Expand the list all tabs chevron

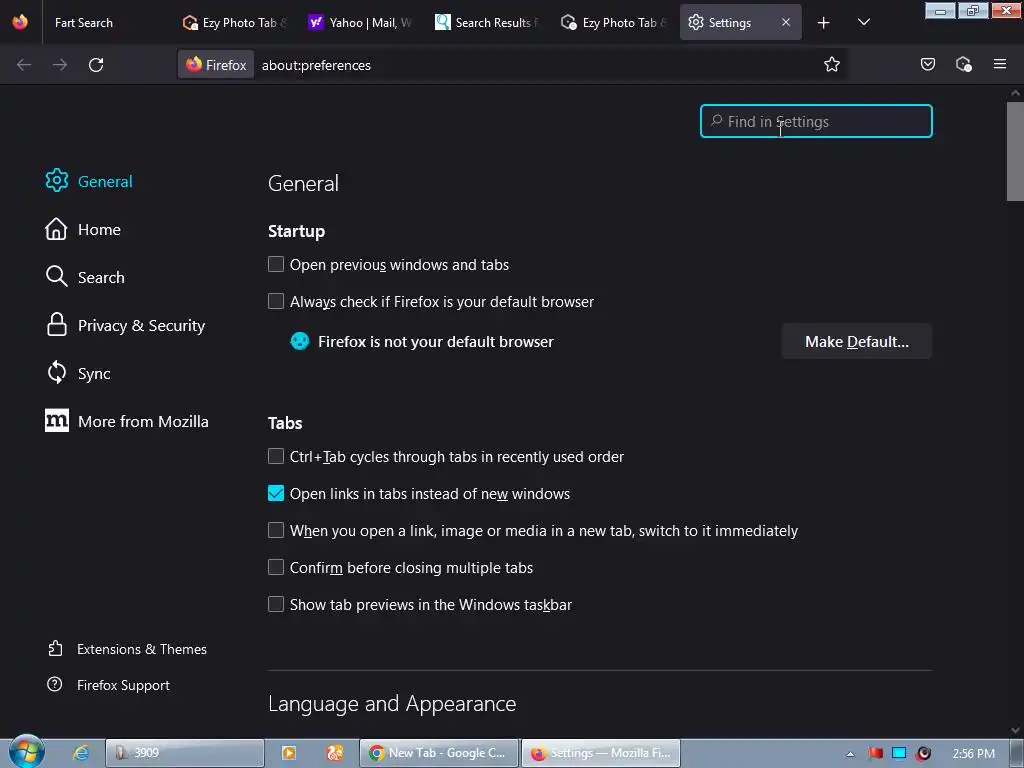863,22
